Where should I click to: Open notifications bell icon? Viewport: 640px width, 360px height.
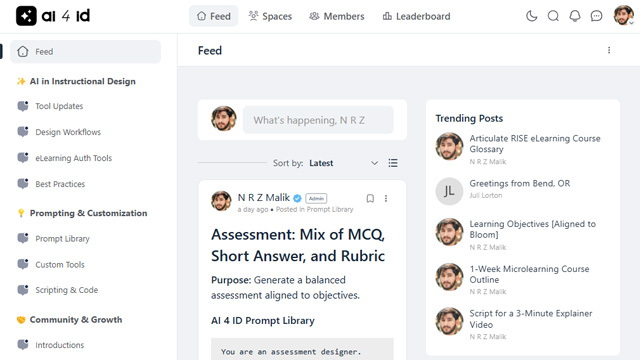pyautogui.click(x=575, y=16)
